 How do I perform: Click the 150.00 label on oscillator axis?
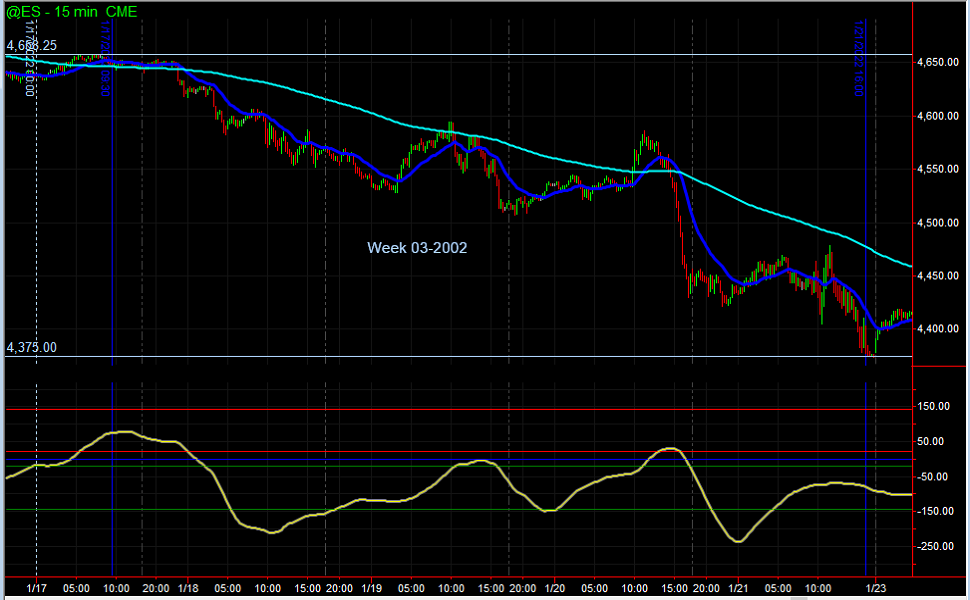point(939,406)
